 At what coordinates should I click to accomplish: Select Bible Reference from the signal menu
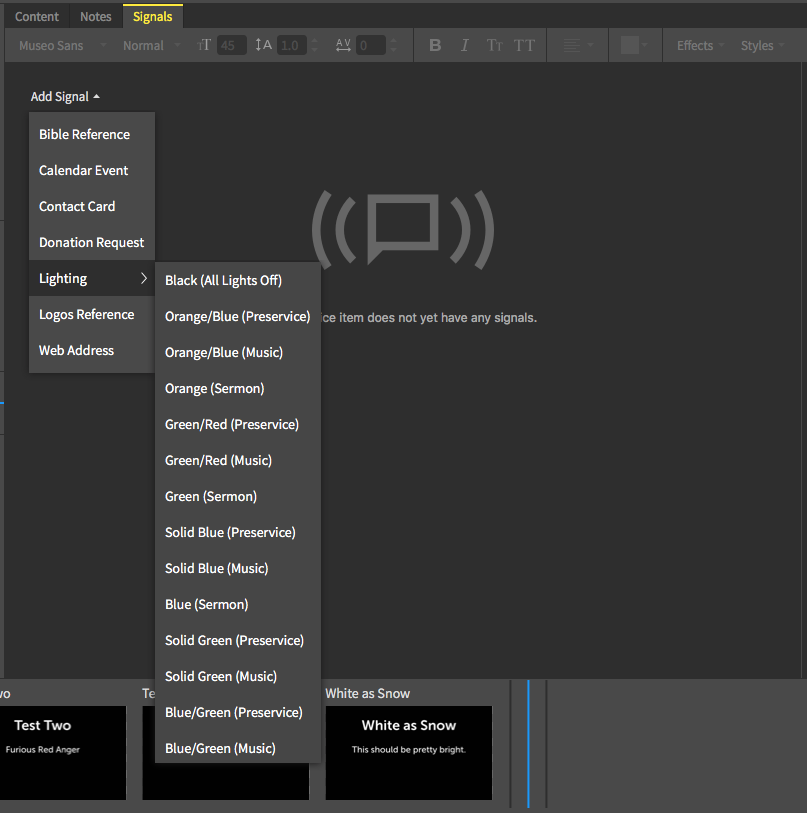85,135
